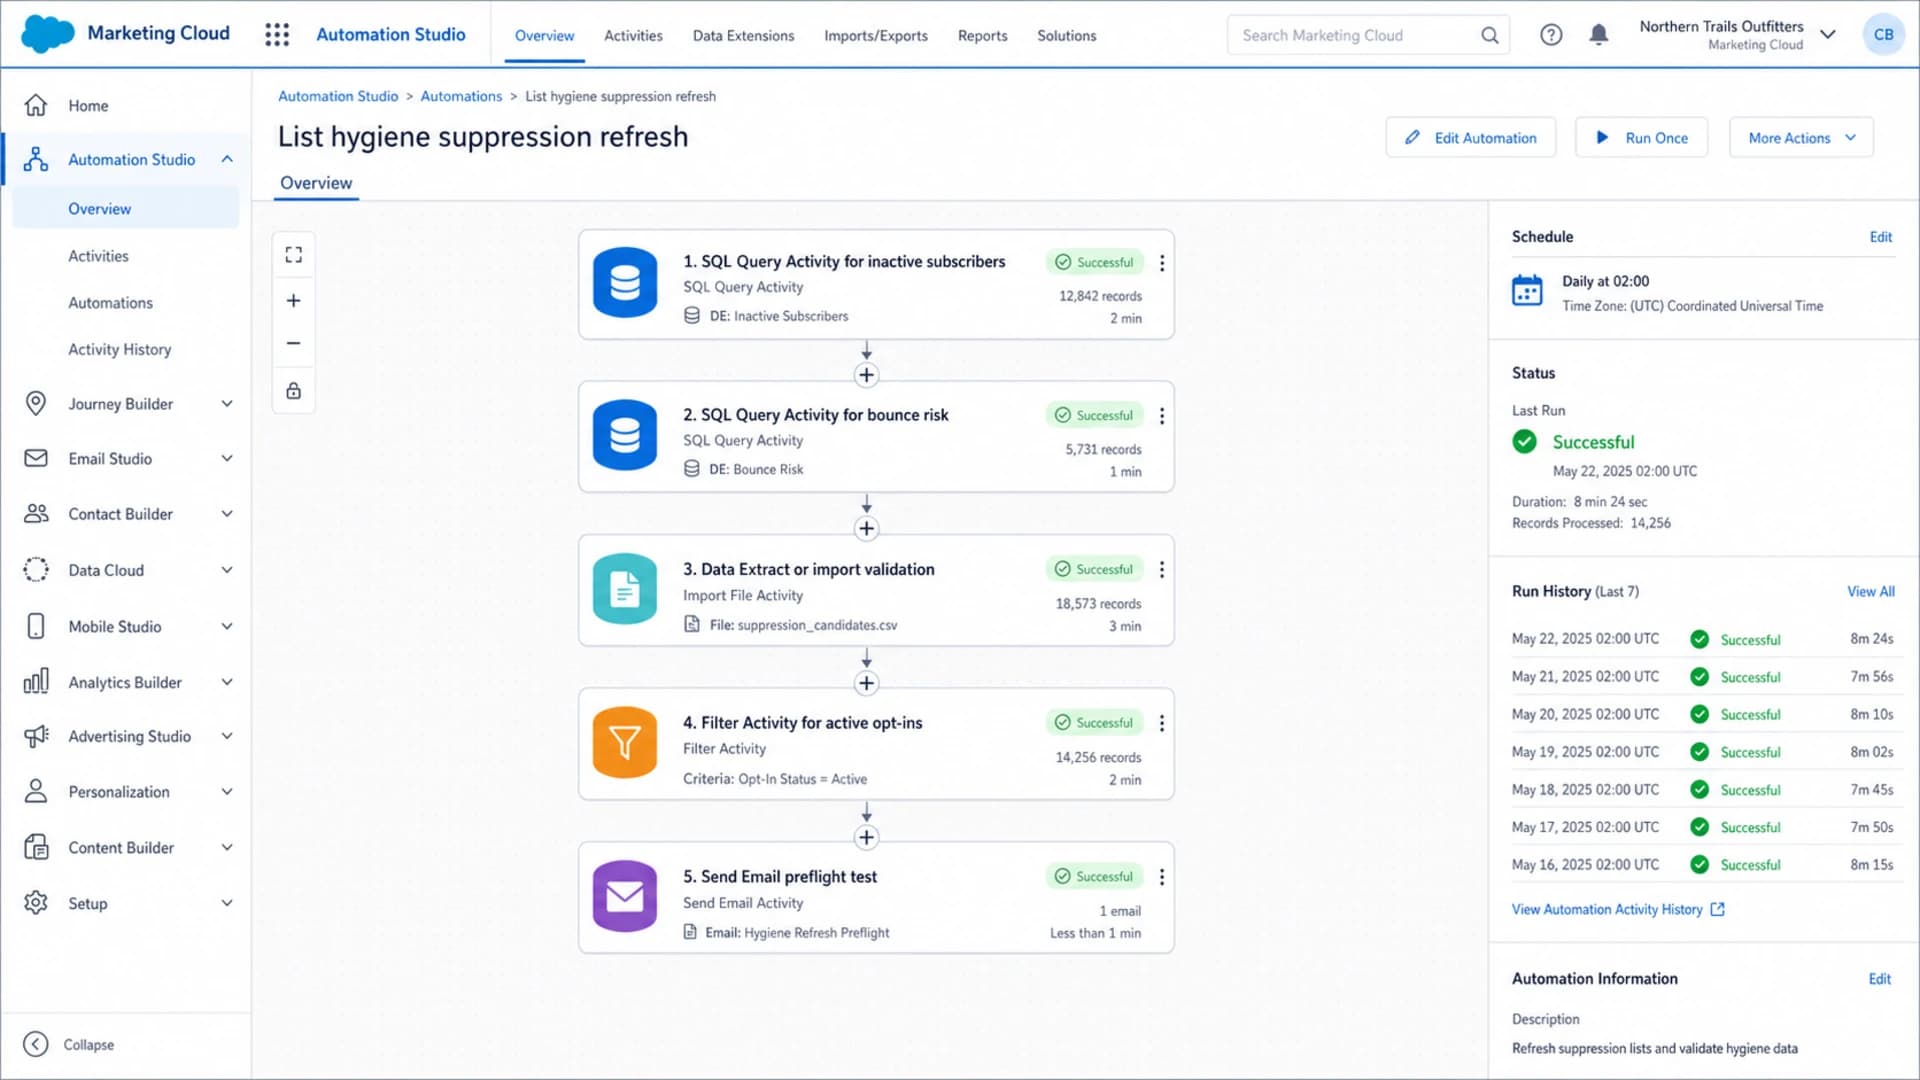Expand Analytics Builder in sidebar
The height and width of the screenshot is (1080, 1920).
pos(227,682)
